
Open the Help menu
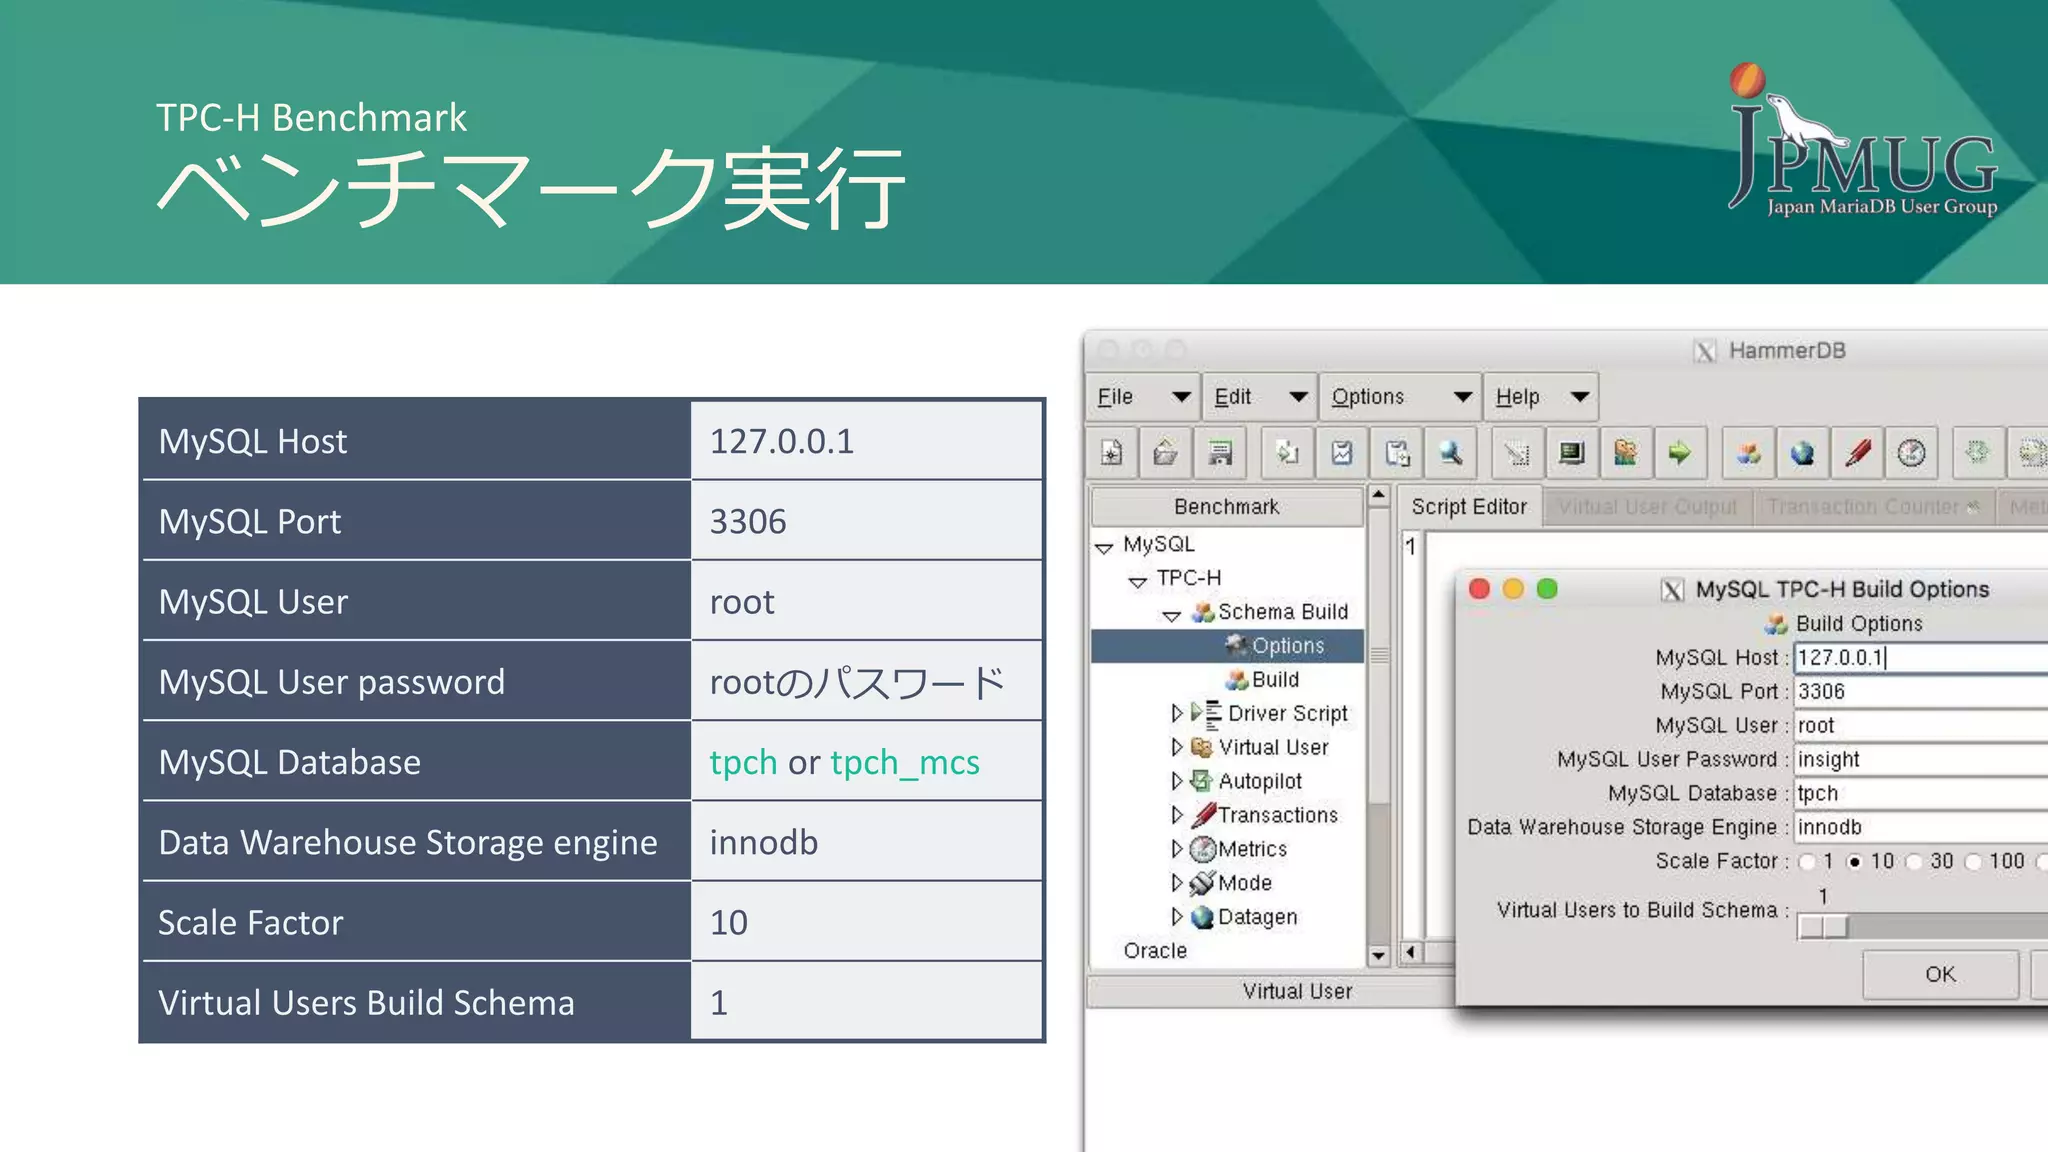point(1541,397)
